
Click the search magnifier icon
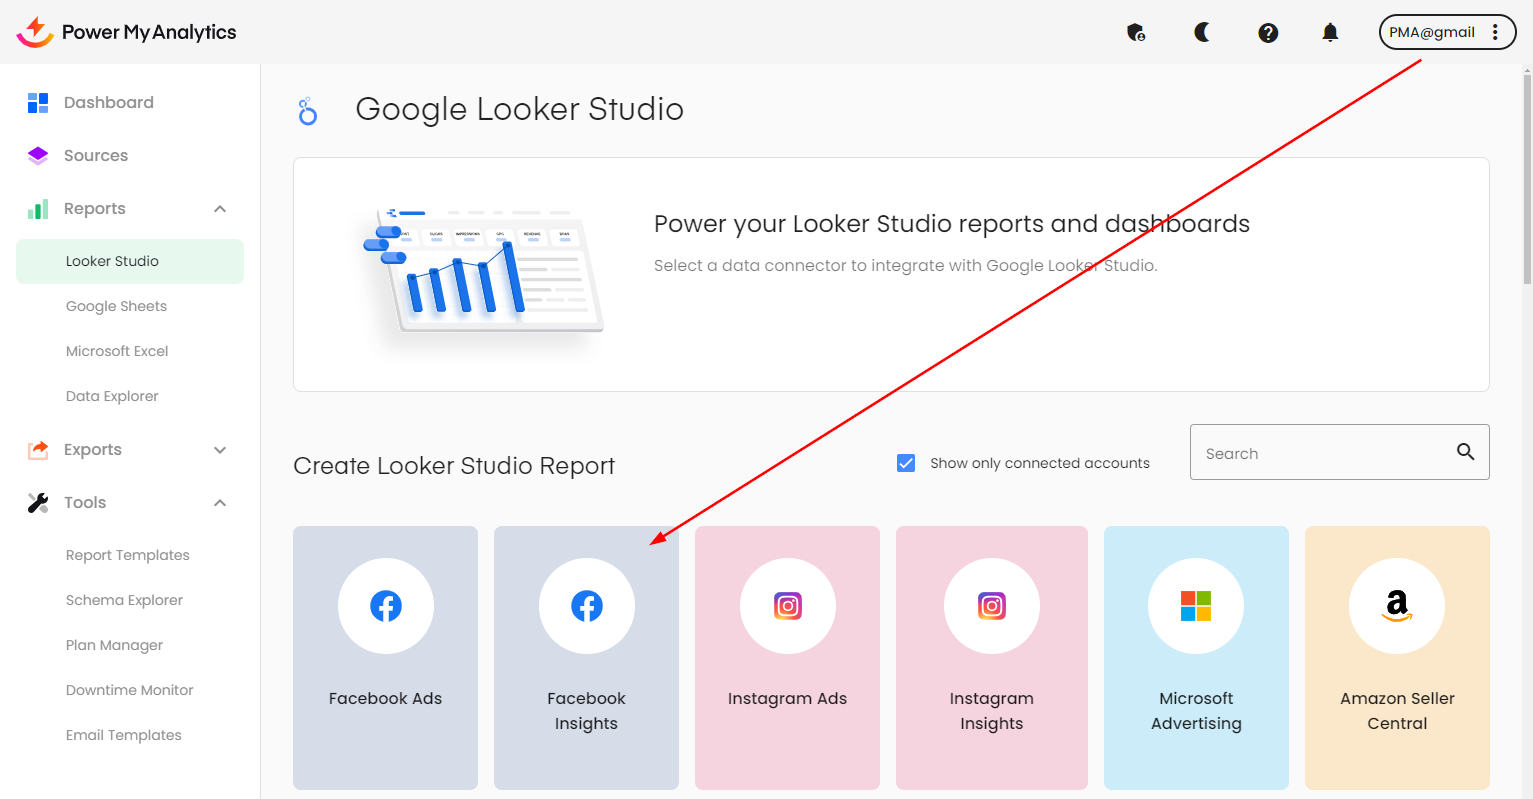[1465, 452]
